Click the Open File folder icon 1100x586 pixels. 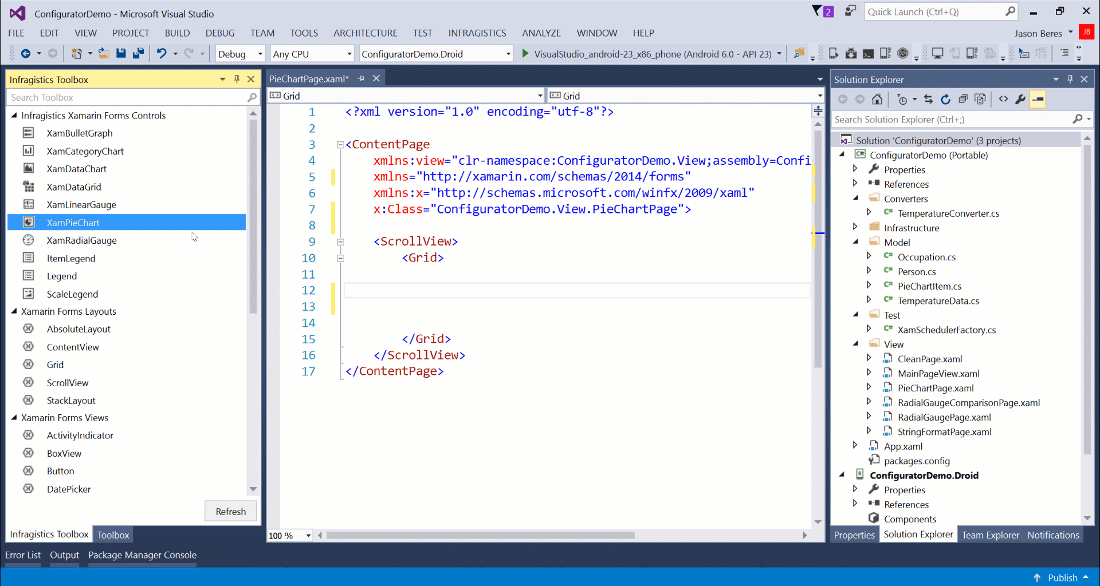(103, 53)
